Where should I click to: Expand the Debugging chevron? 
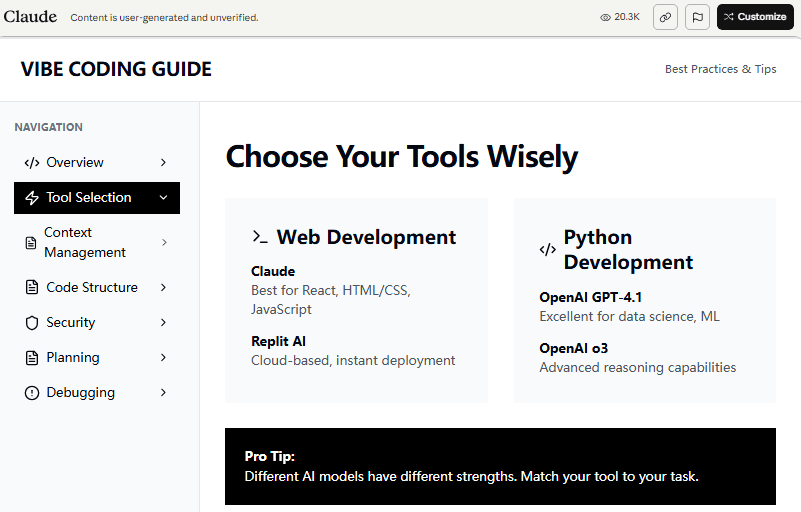[163, 392]
